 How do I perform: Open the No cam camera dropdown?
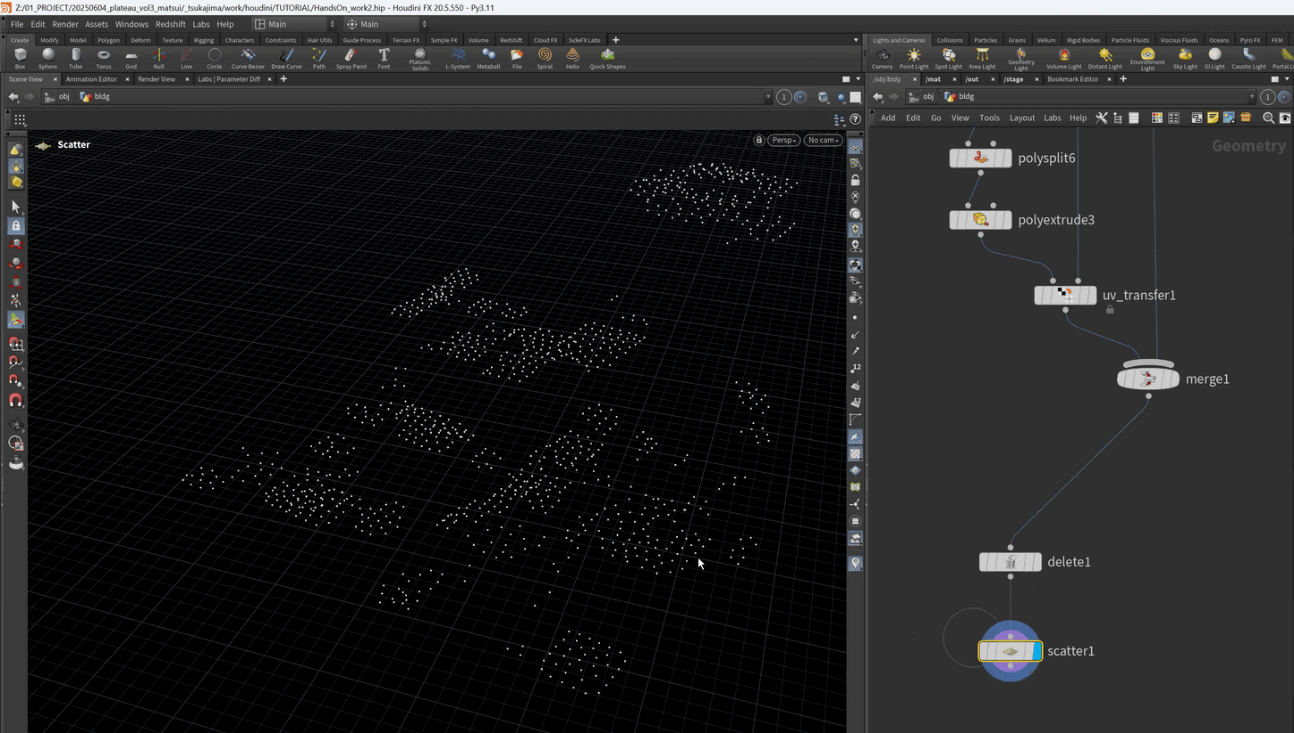tap(823, 140)
